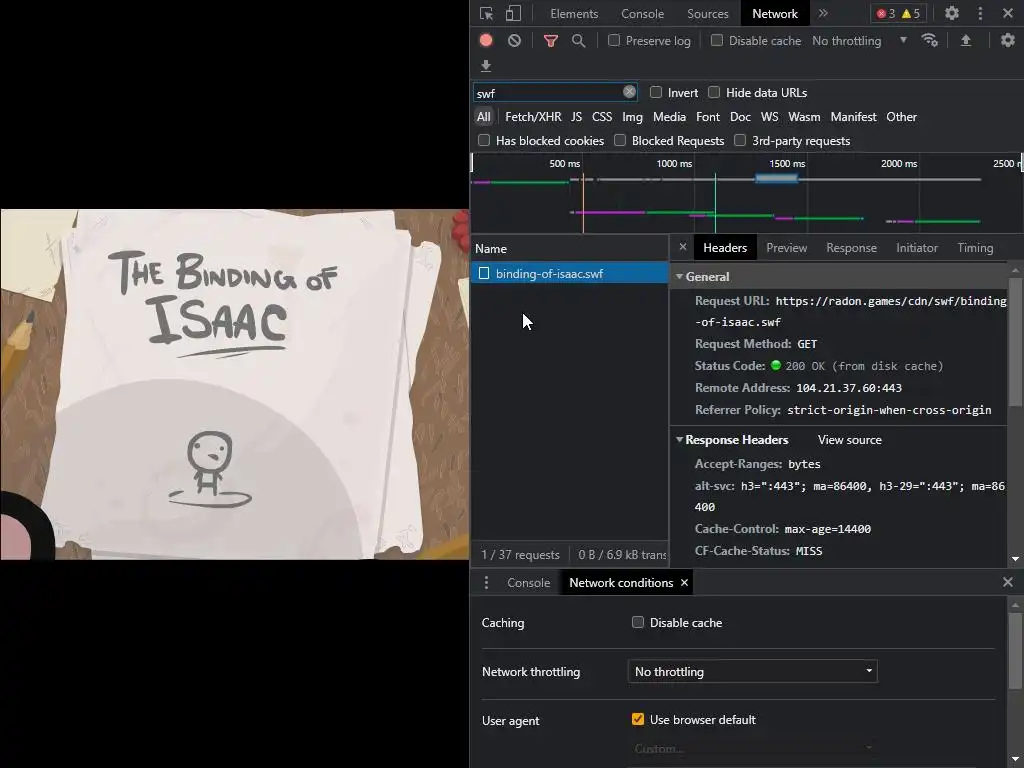Open the drawer three-dot menu

coord(486,583)
